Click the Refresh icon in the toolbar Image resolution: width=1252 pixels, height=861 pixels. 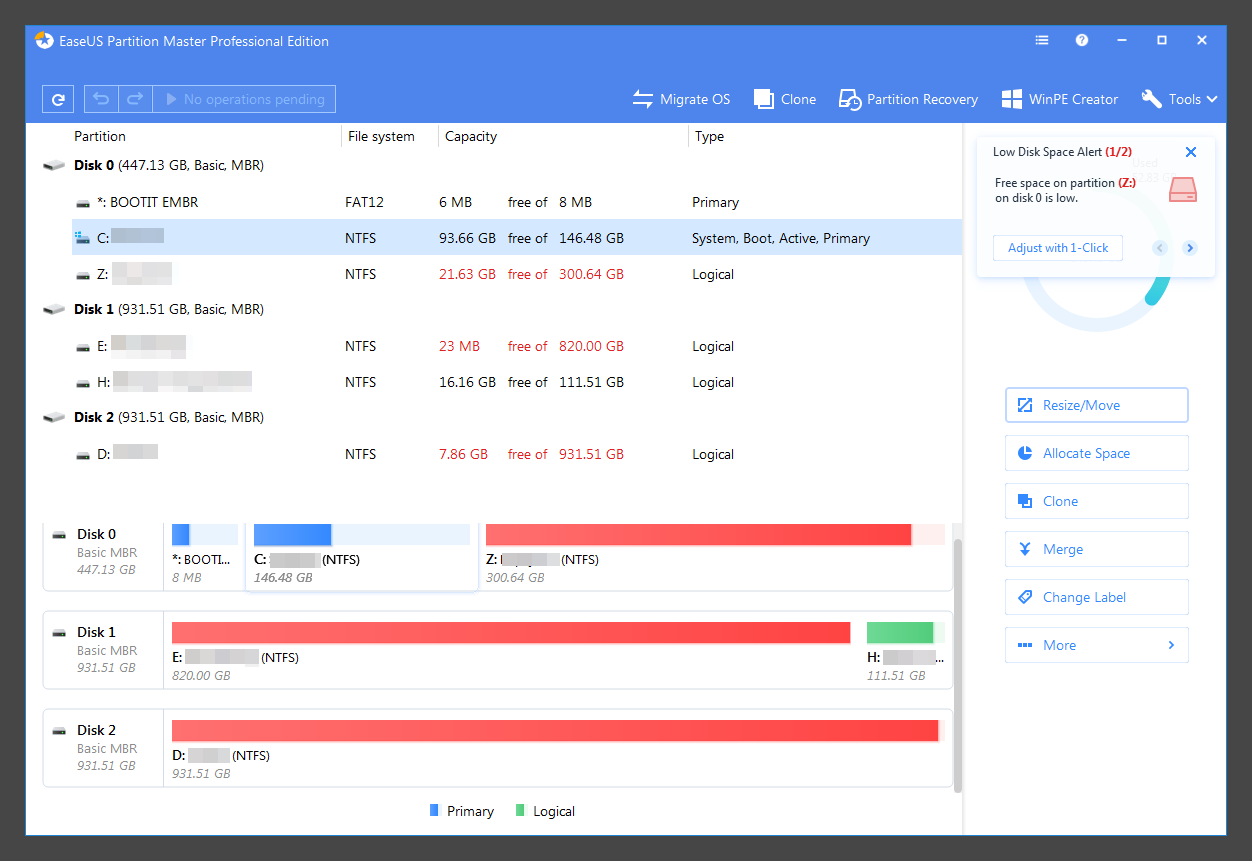coord(58,99)
